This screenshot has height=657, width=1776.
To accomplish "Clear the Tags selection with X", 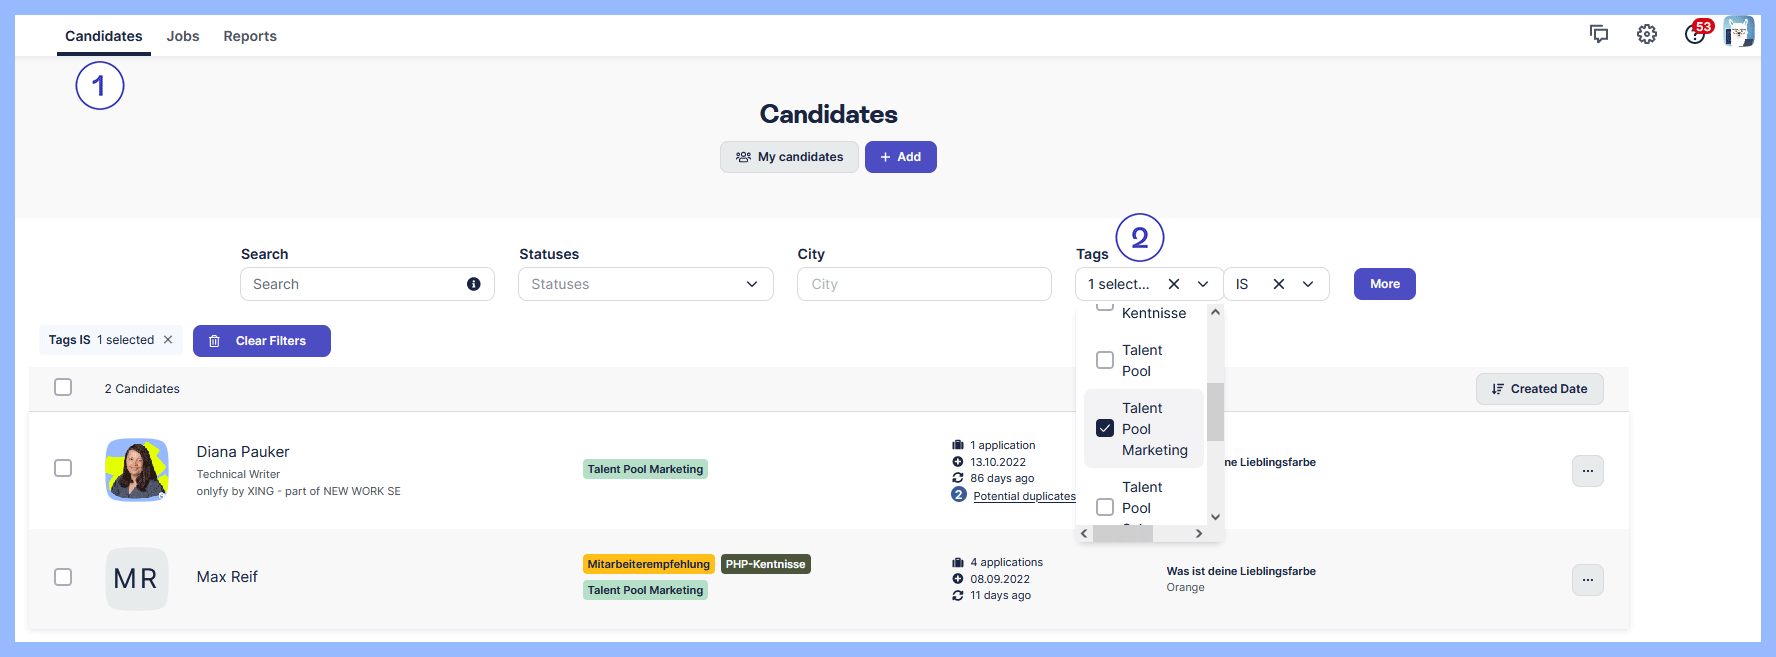I will point(1174,284).
